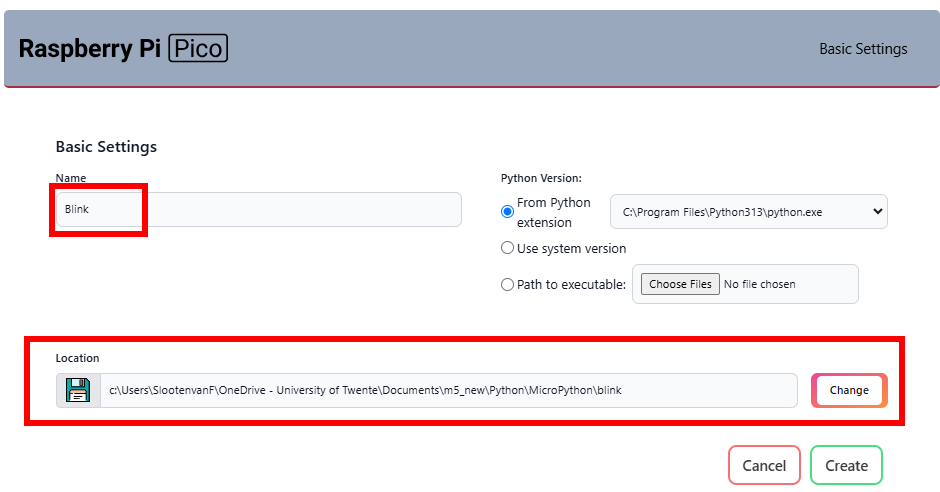Viewport: 940px width, 492px height.
Task: Open Basic Settings header navigation link
Action: [863, 49]
